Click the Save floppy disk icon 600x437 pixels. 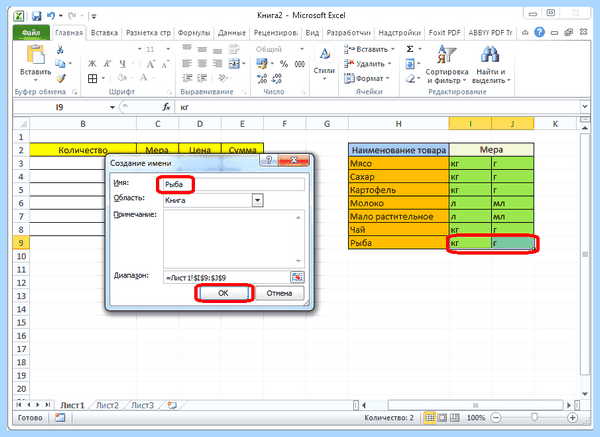(36, 16)
